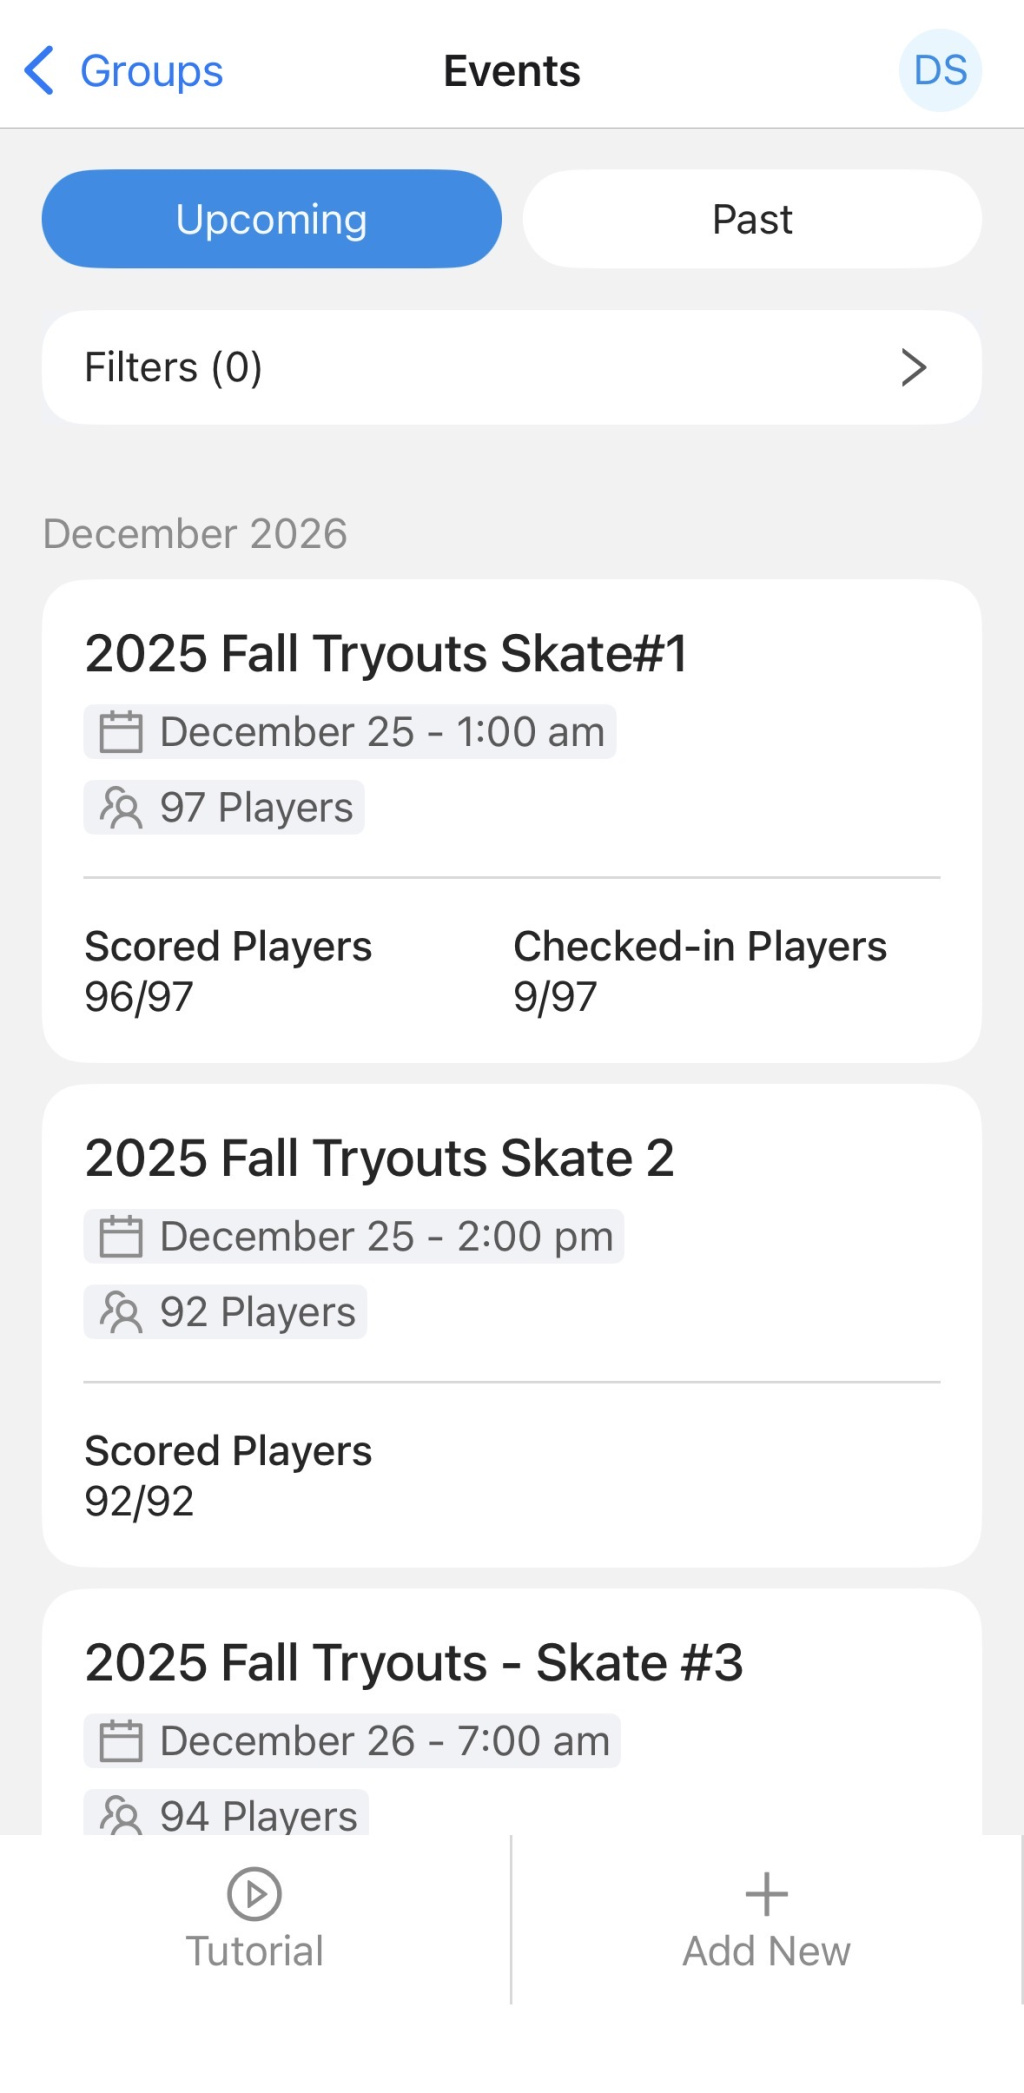Tap the Tutorial play icon
Viewport: 1024px width, 2093px height.
pyautogui.click(x=254, y=1893)
